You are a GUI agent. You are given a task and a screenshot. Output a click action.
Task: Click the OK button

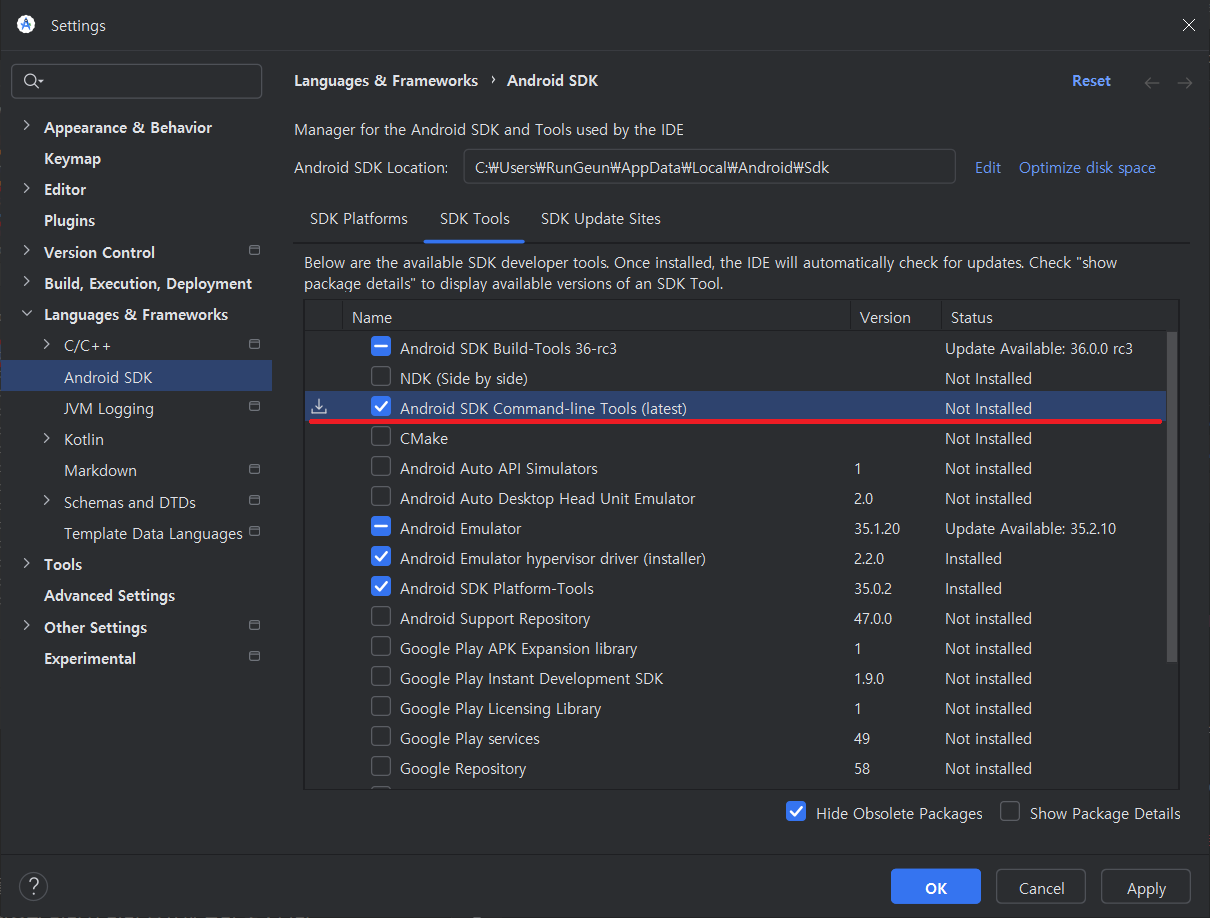click(936, 888)
